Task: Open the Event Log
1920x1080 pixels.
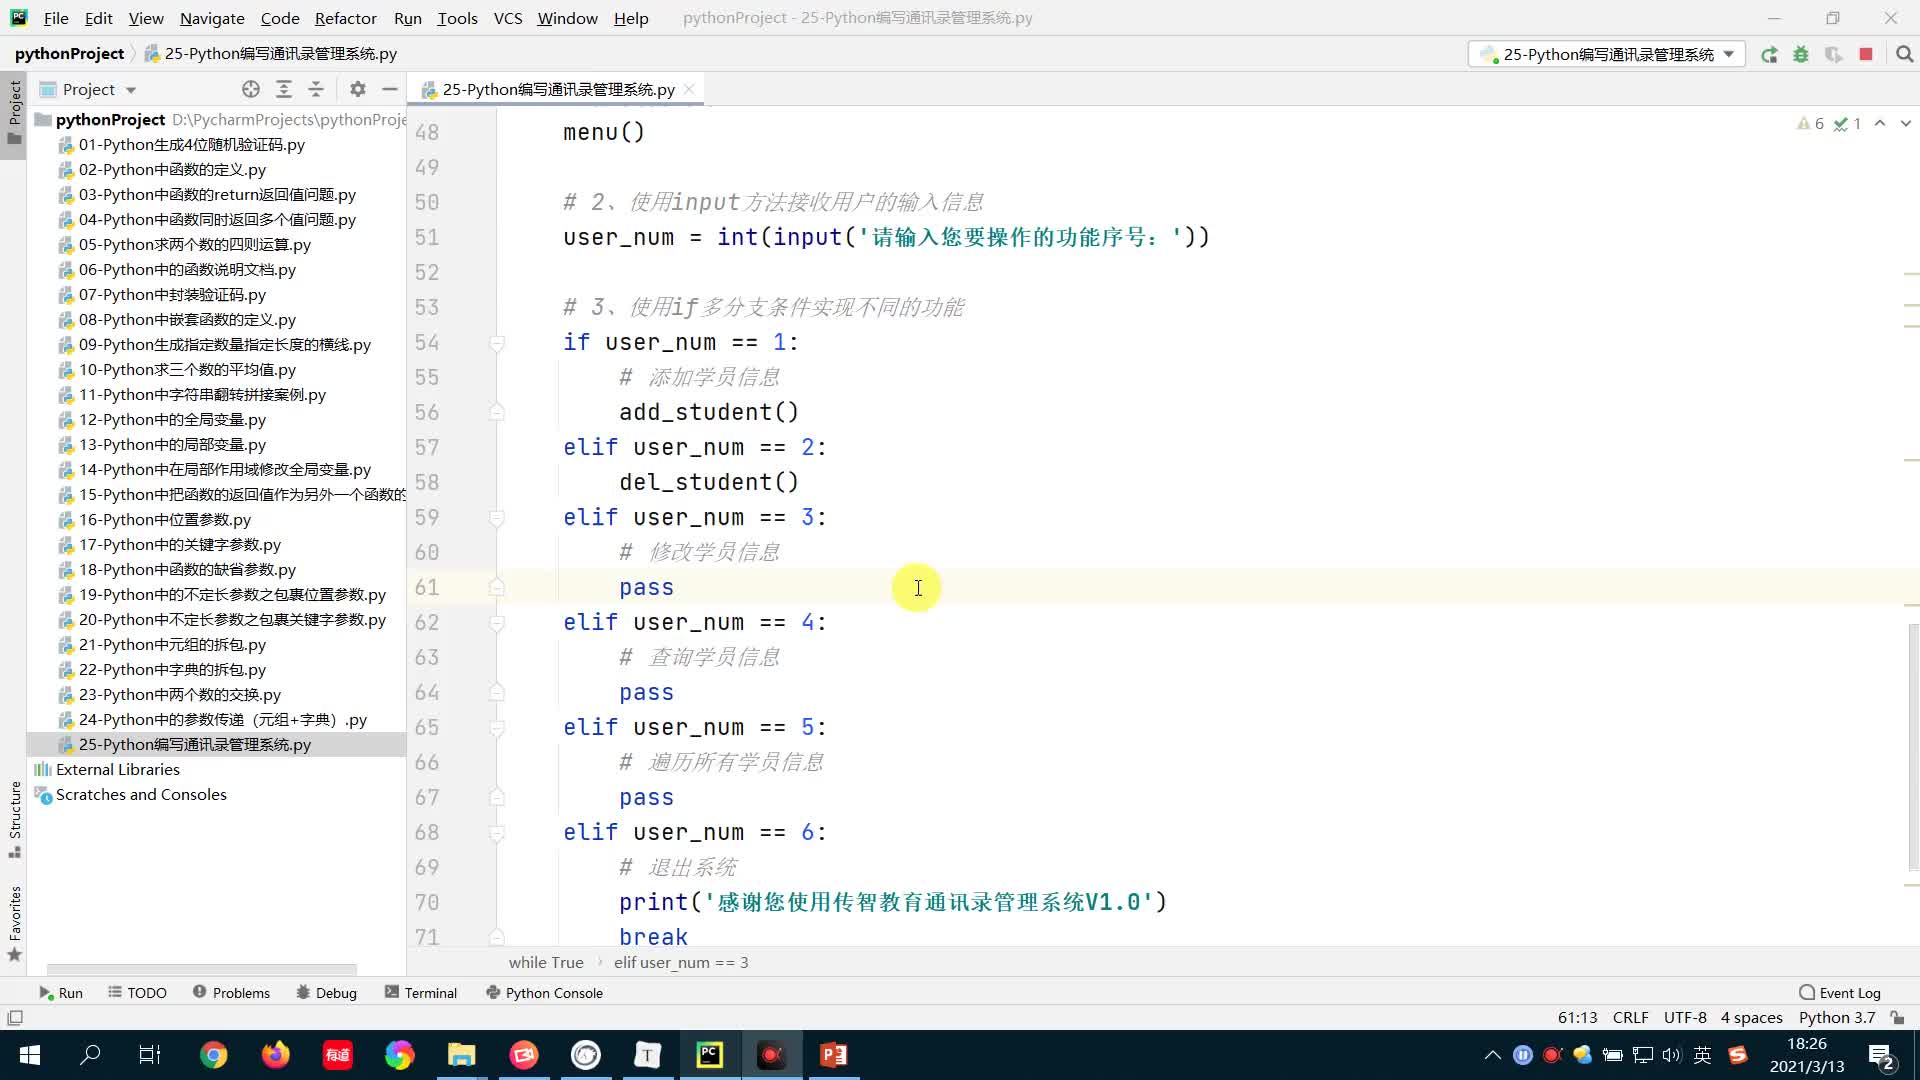Action: tap(1840, 993)
